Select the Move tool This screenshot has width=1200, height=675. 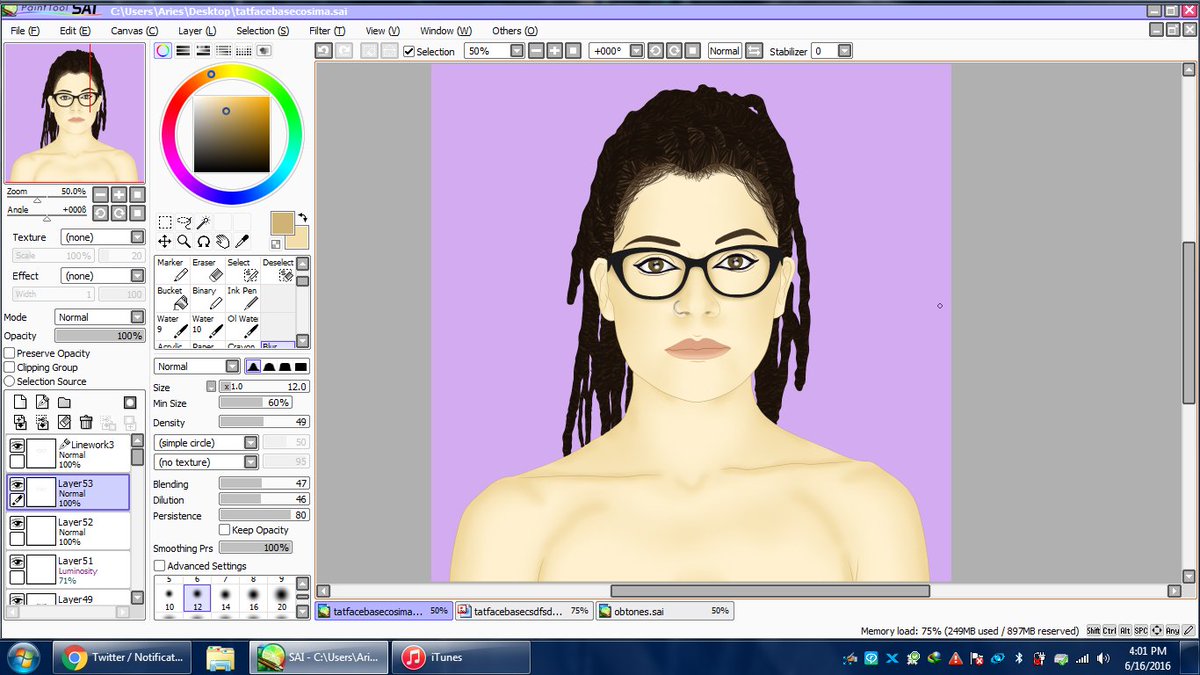pyautogui.click(x=165, y=241)
